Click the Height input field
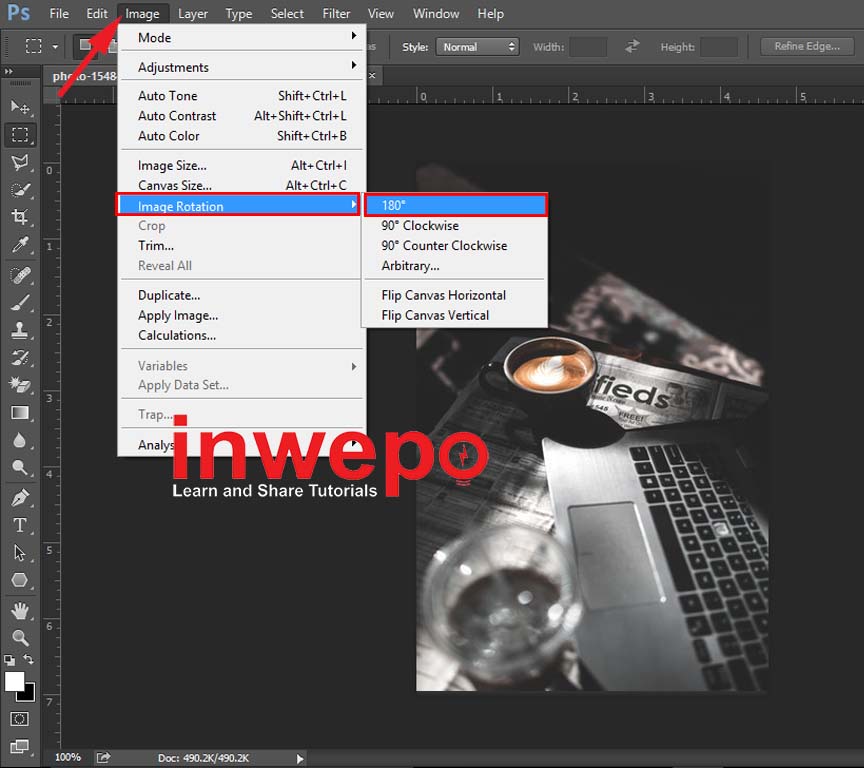Screen dimensions: 864x768 click(719, 47)
